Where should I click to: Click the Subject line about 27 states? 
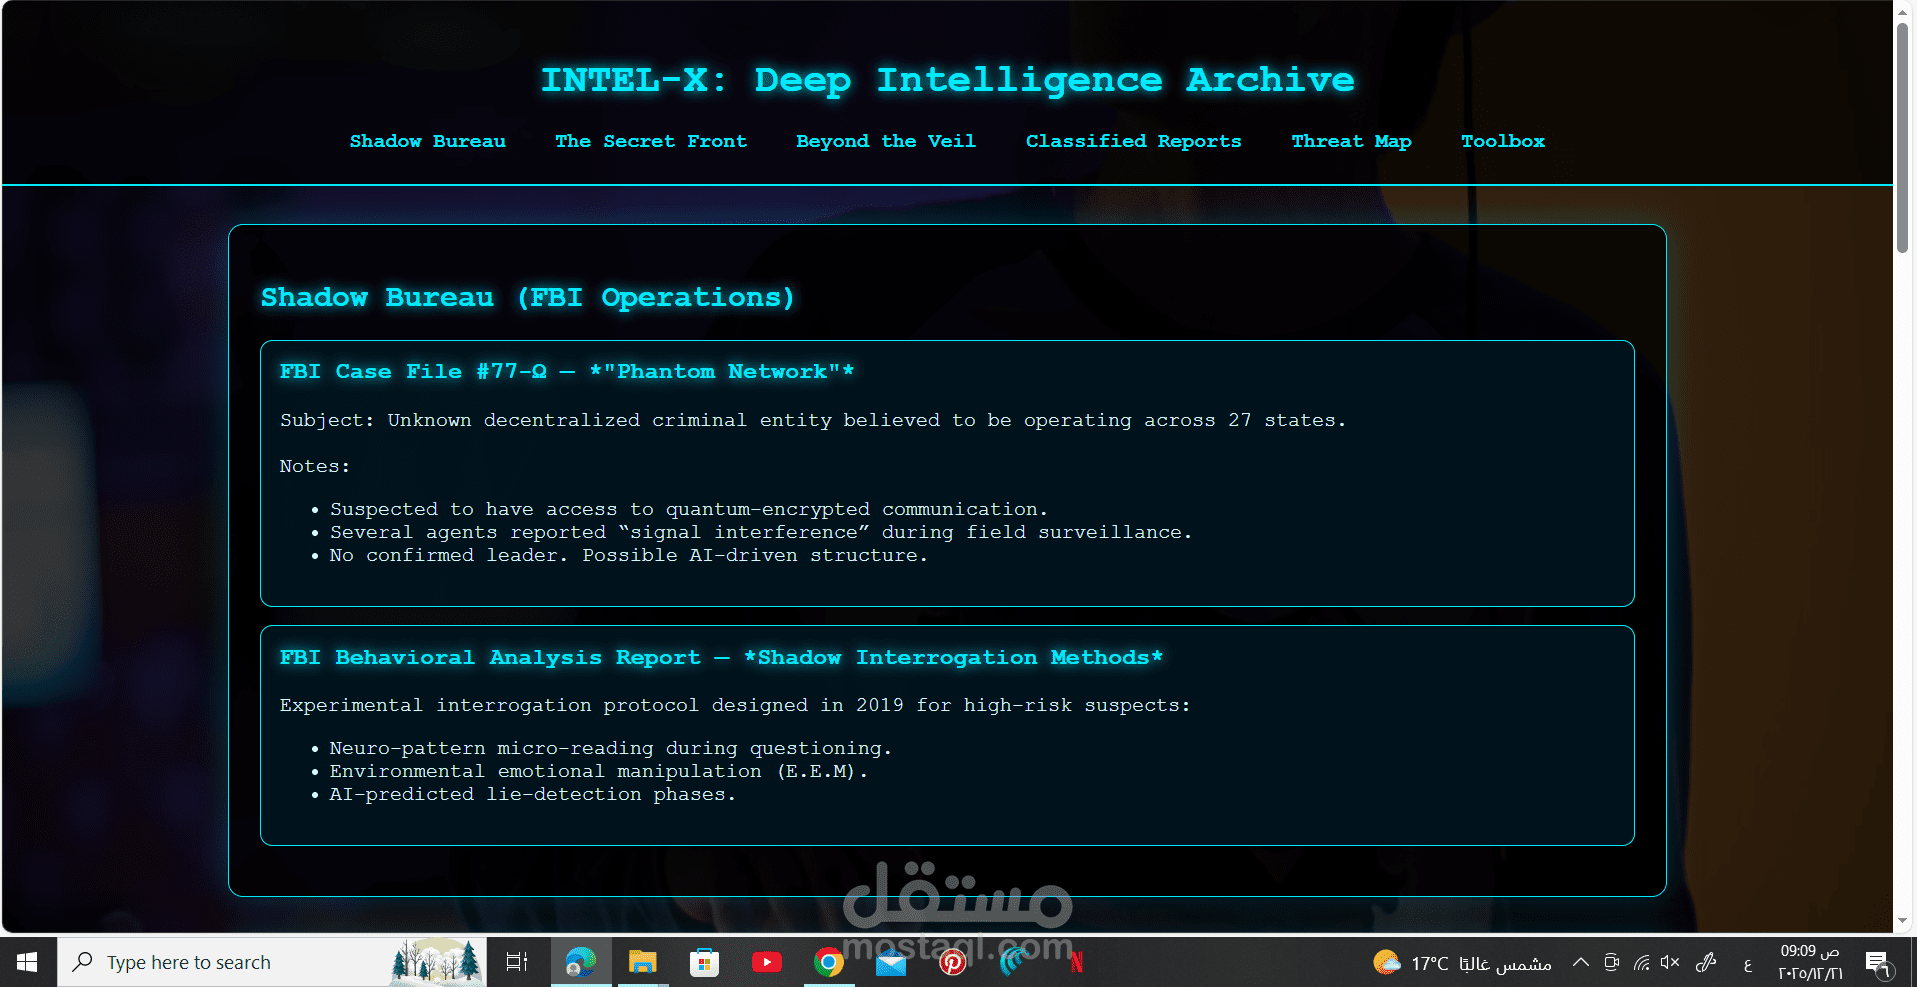[x=813, y=420]
